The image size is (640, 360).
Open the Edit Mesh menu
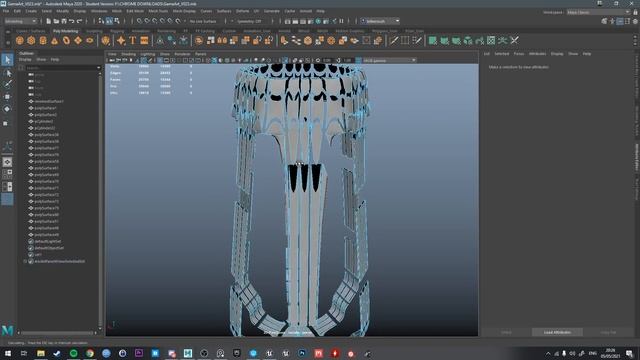coord(135,11)
